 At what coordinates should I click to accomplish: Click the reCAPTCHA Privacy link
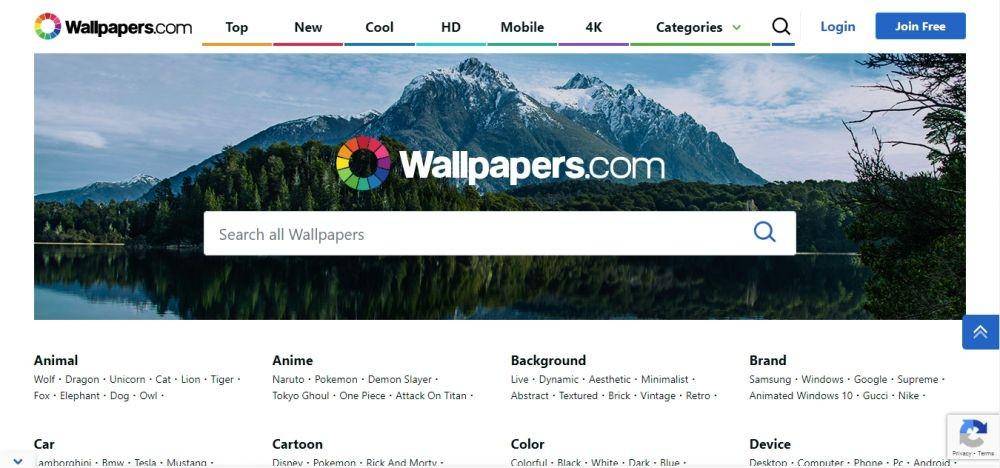961,453
